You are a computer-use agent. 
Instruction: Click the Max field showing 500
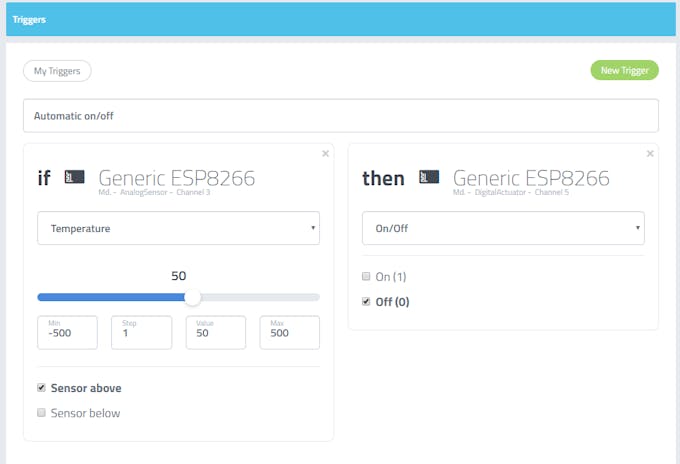coord(290,333)
